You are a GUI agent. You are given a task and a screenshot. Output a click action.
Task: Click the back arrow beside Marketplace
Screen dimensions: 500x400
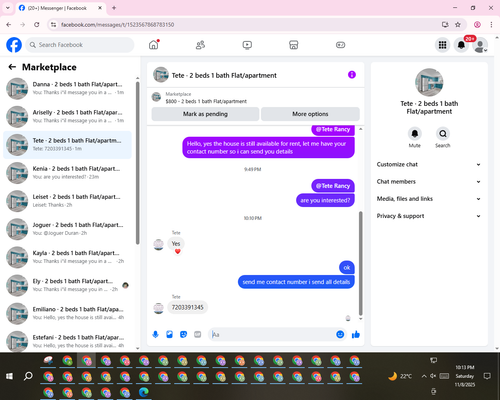coord(12,67)
